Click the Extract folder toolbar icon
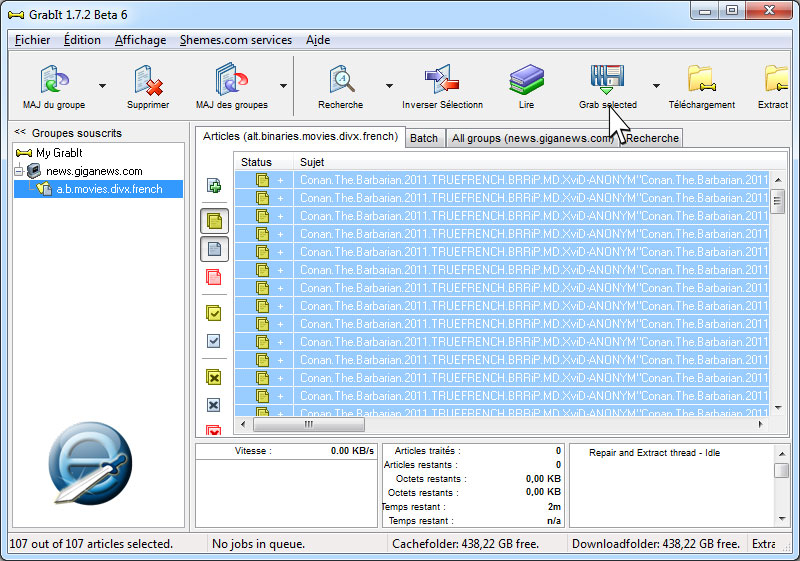800x561 pixels. [x=777, y=79]
